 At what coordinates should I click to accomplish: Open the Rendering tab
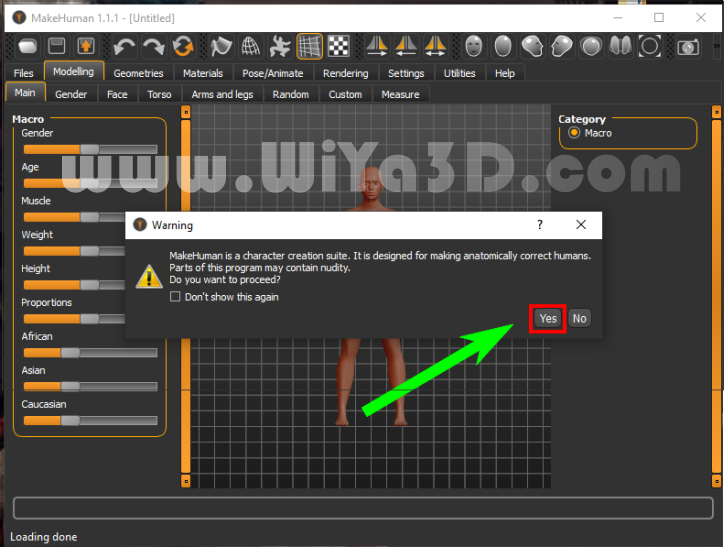click(x=345, y=73)
